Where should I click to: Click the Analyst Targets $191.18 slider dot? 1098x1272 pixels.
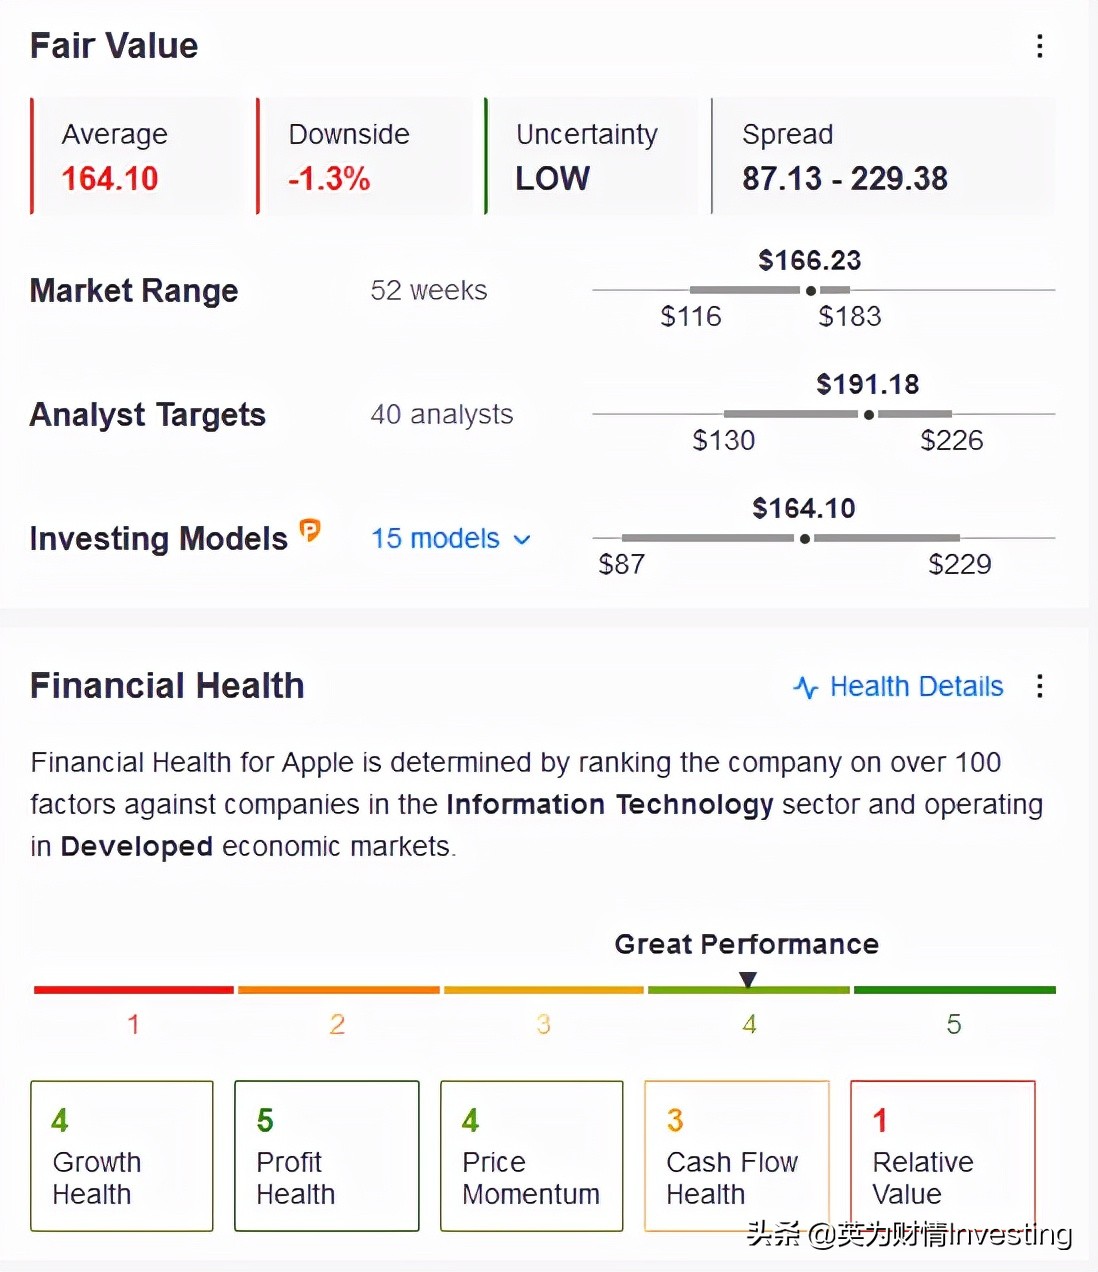[x=868, y=414]
